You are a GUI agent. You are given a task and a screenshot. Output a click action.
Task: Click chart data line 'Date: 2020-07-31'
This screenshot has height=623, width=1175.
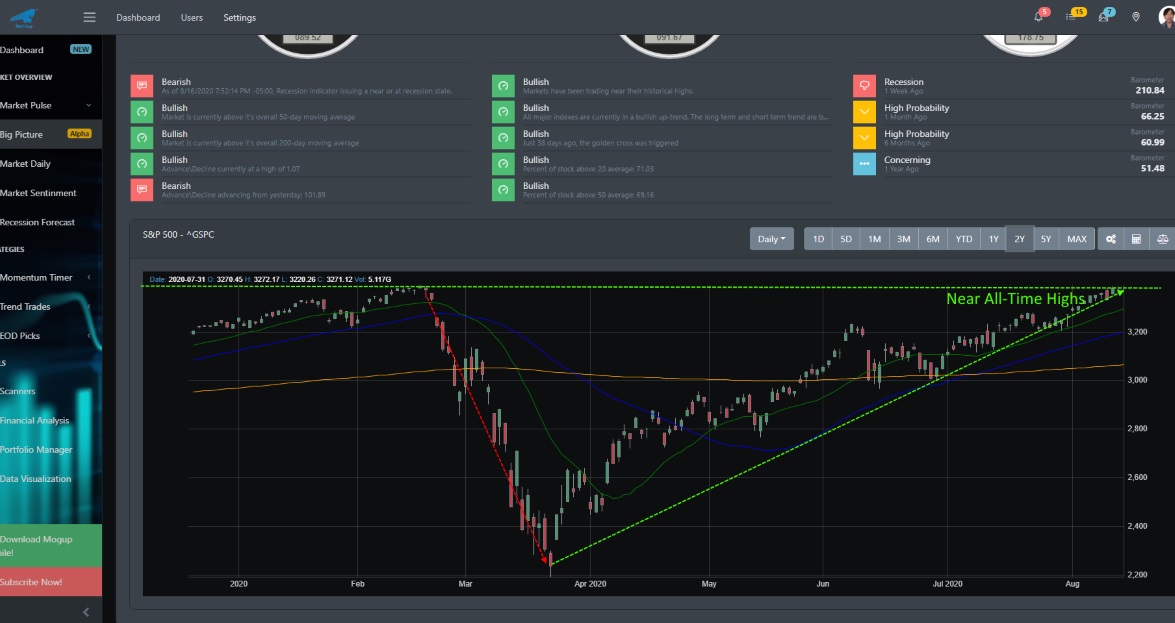point(271,280)
